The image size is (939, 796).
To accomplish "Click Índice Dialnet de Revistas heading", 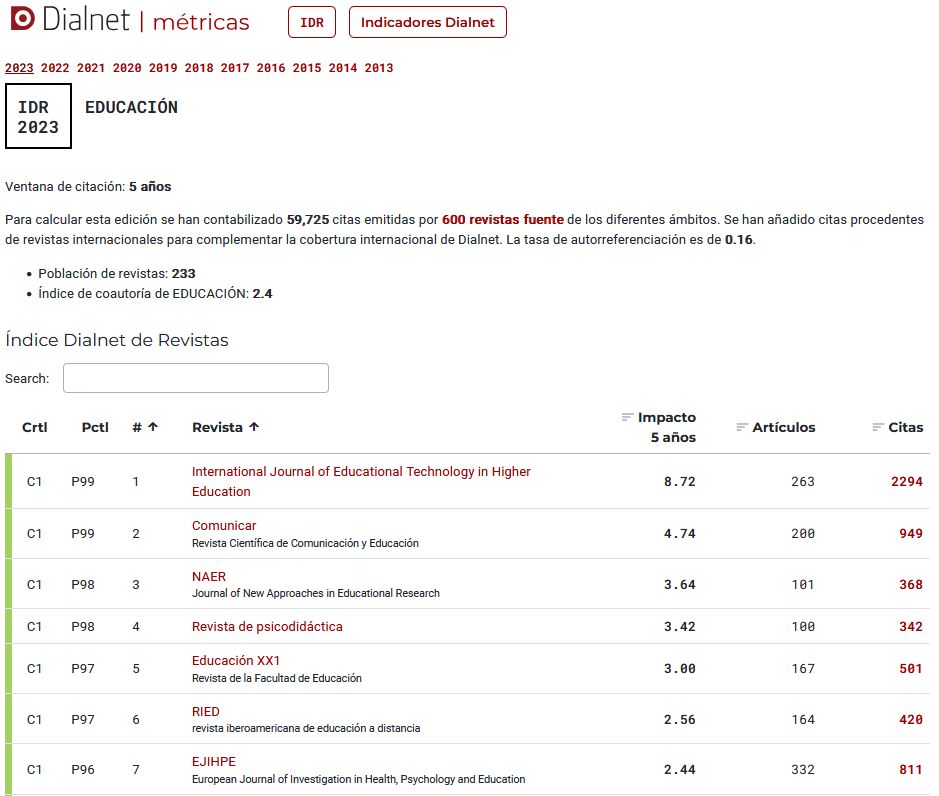I will coord(117,340).
